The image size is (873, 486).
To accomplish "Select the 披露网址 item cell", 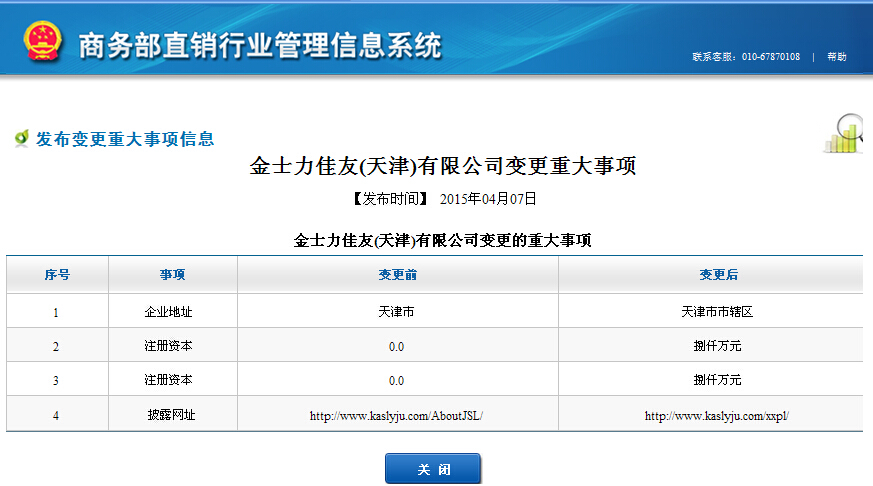I will [171, 415].
